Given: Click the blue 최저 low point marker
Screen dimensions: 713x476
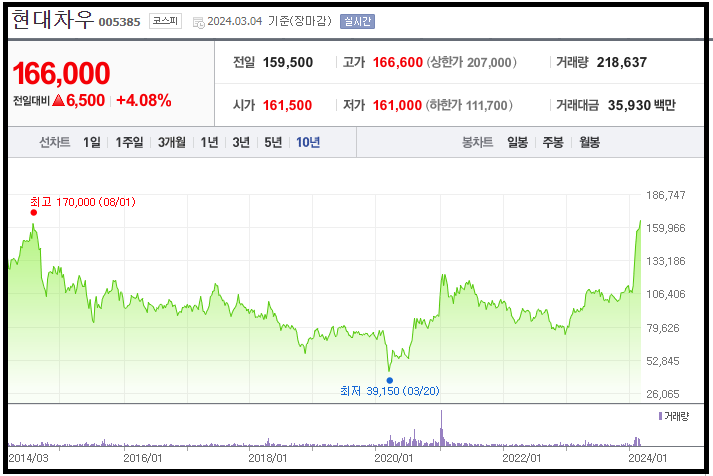Looking at the screenshot, I should point(390,381).
